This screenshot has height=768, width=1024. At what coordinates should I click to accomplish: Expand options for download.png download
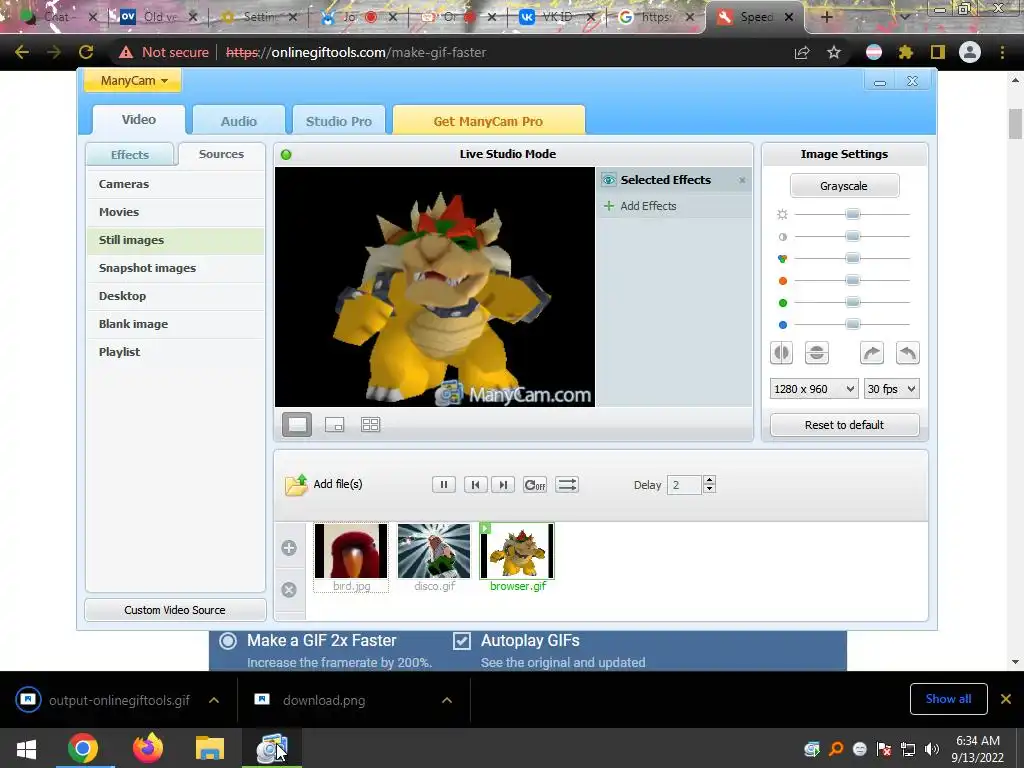tap(447, 700)
